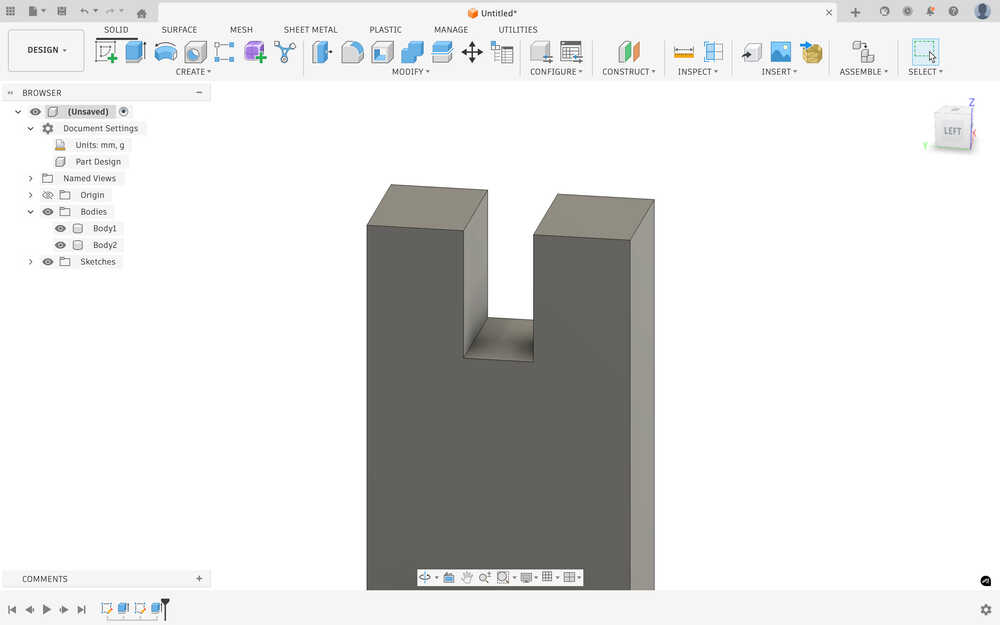Image resolution: width=1000 pixels, height=625 pixels.
Task: Open the MODIFY dropdown menu
Action: (411, 72)
